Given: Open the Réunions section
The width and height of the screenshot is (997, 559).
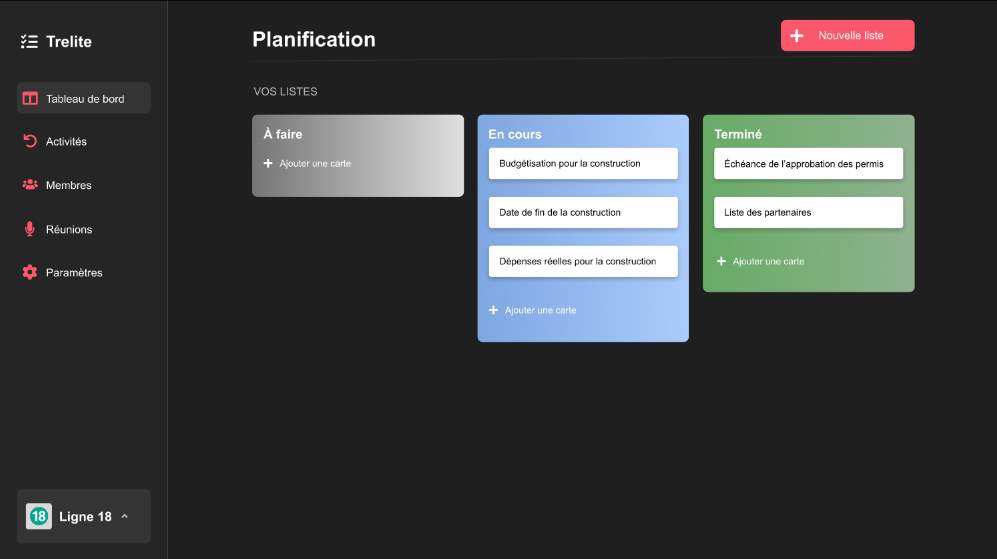Looking at the screenshot, I should coord(68,230).
